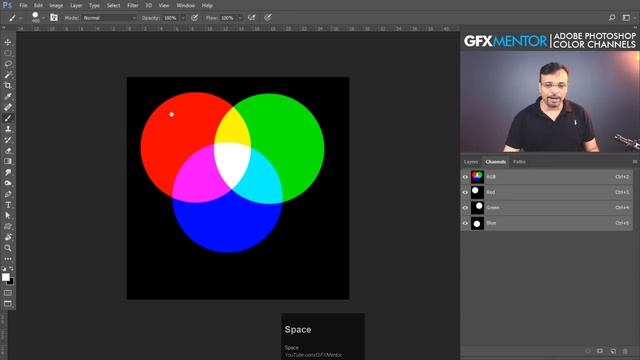Toggle pressure for size icon
This screenshot has height=360, width=640.
268,18
